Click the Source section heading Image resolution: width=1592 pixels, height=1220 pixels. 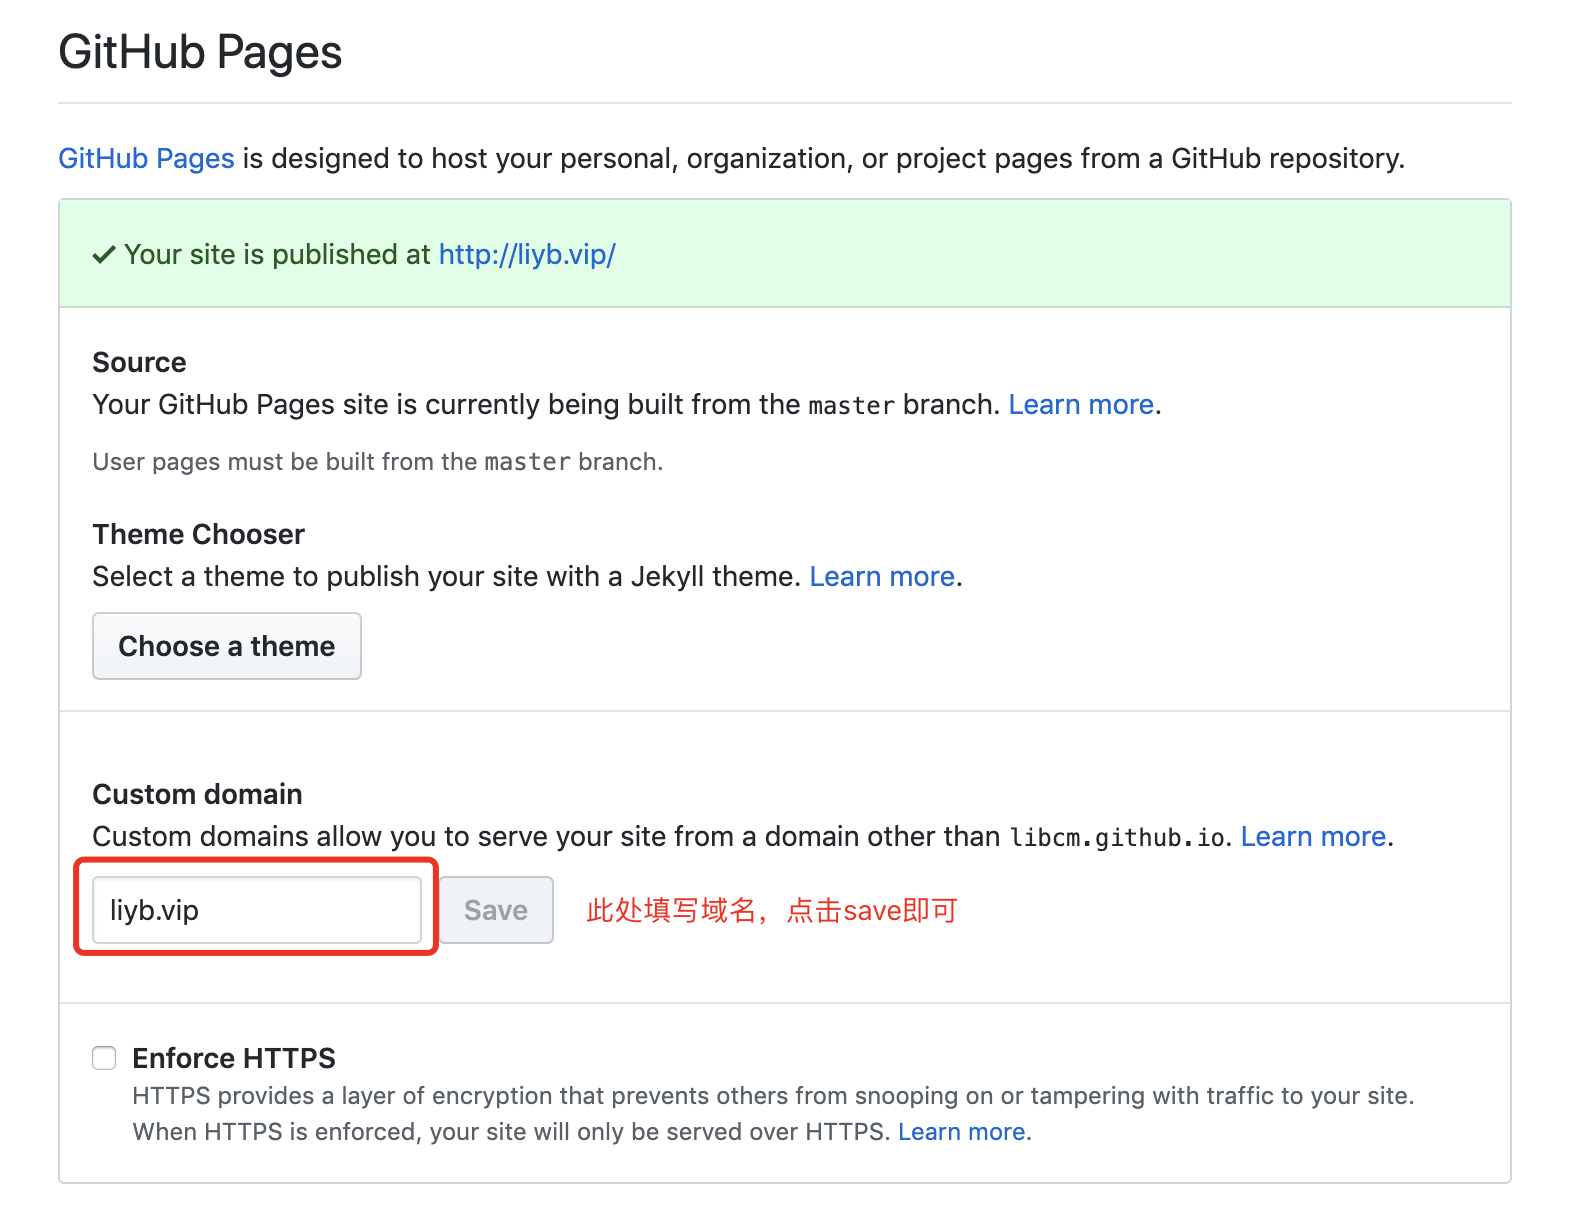pyautogui.click(x=139, y=362)
